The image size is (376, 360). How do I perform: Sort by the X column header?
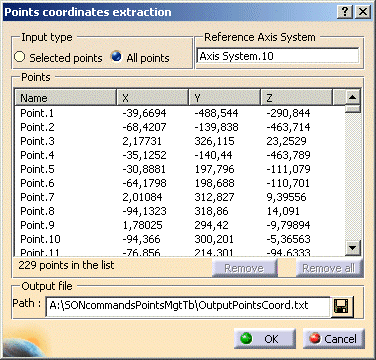pos(153,98)
